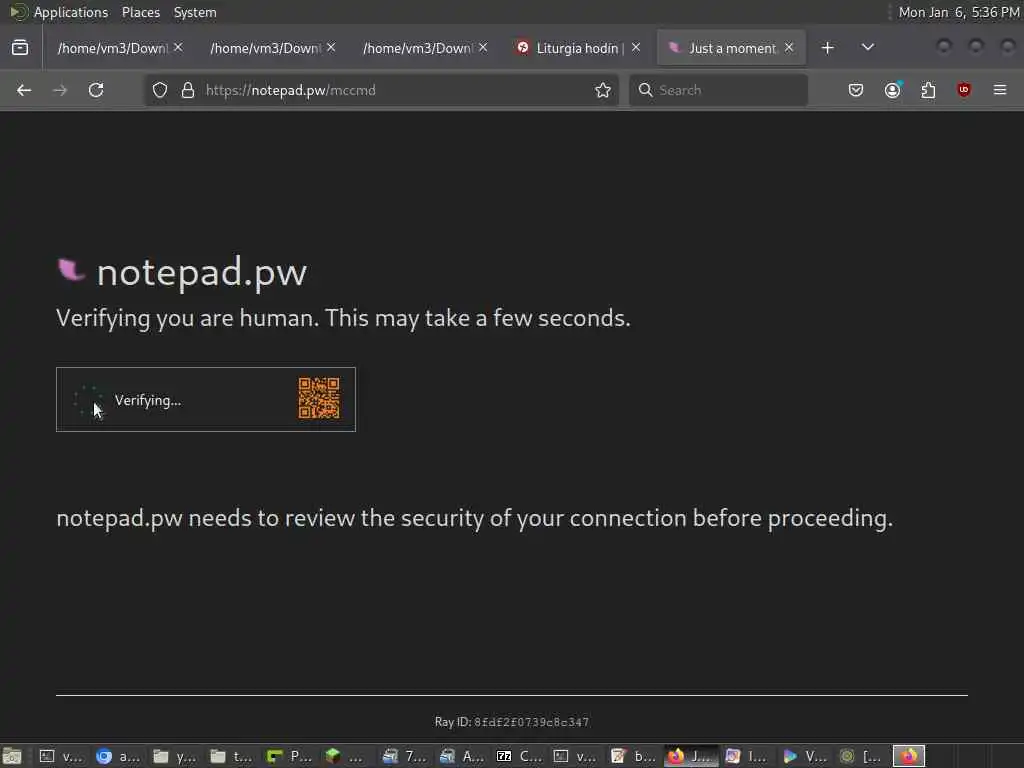The image size is (1024, 768).
Task: Click the notepad.pw logo icon on page
Action: (71, 270)
